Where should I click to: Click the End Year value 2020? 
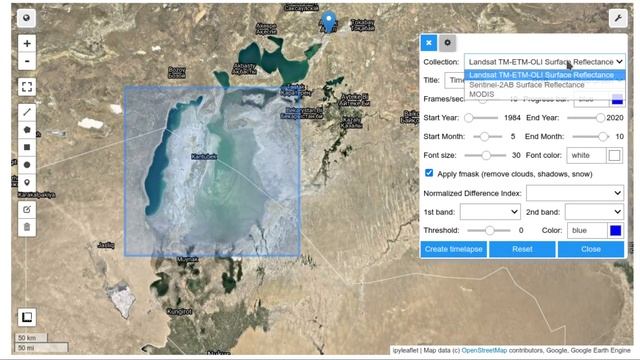(615, 118)
